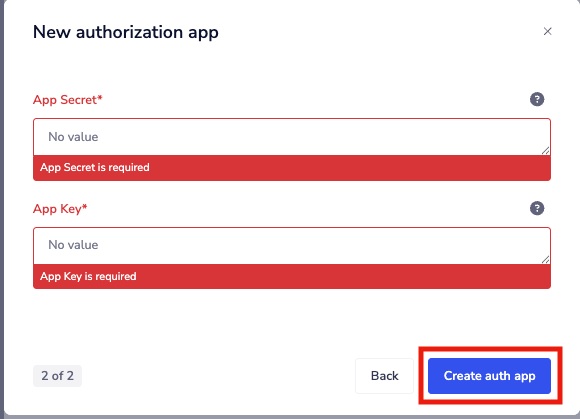The height and width of the screenshot is (419, 580).
Task: Click the 'App Key is required' error banner
Action: pos(292,276)
